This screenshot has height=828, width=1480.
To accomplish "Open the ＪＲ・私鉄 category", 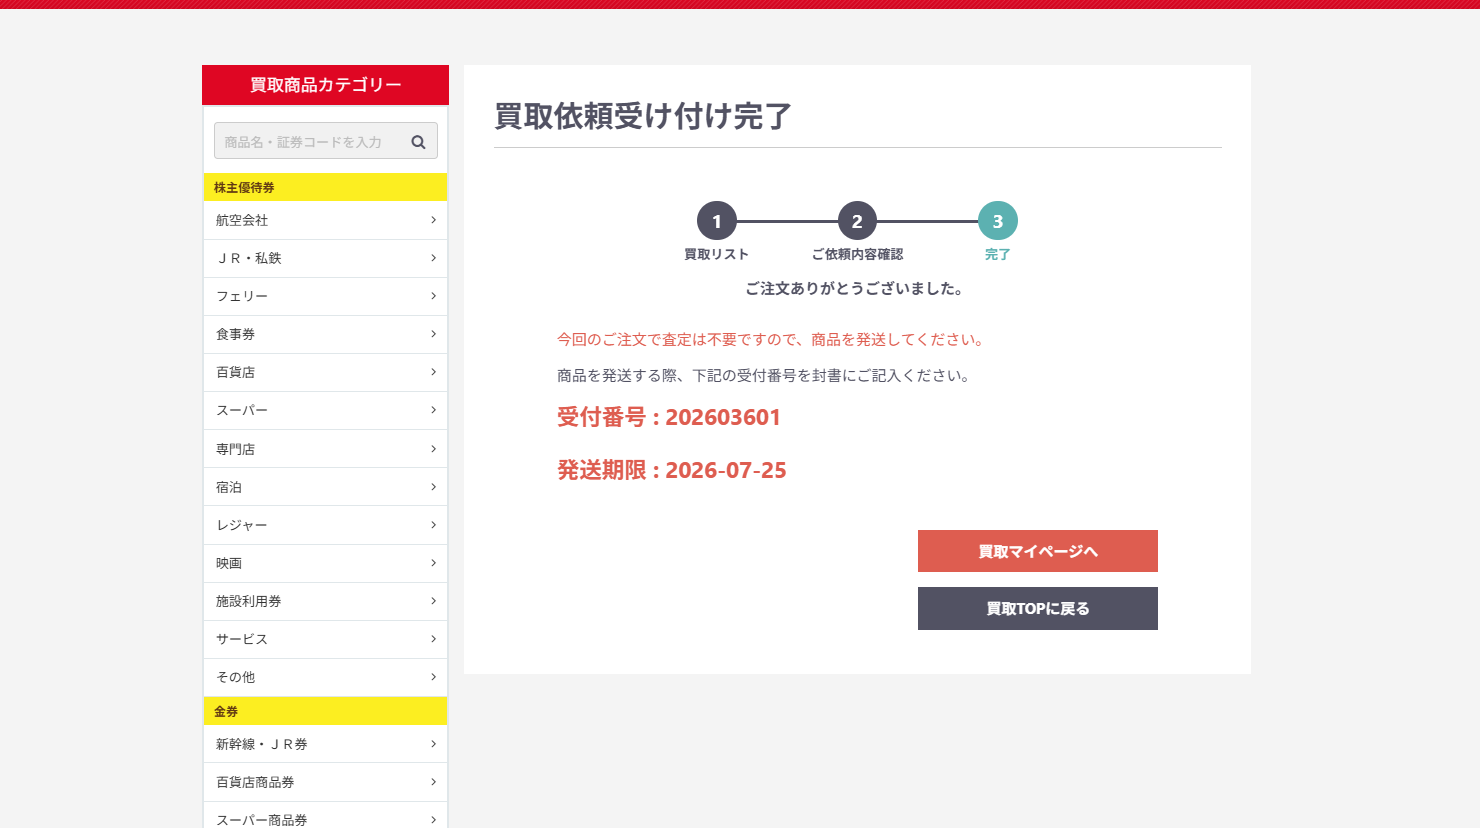I will point(325,258).
